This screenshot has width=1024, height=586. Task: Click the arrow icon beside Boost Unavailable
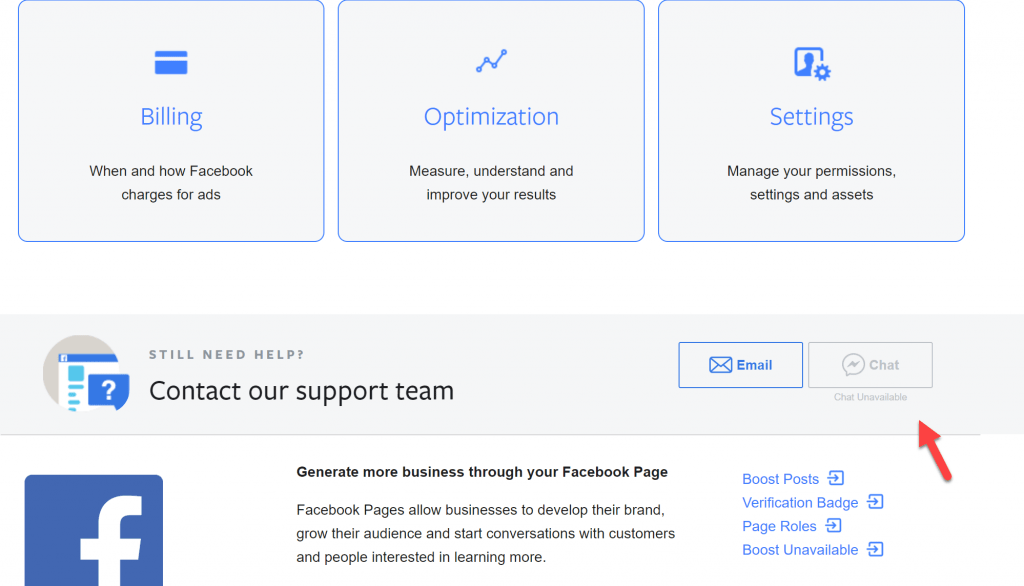(x=875, y=549)
